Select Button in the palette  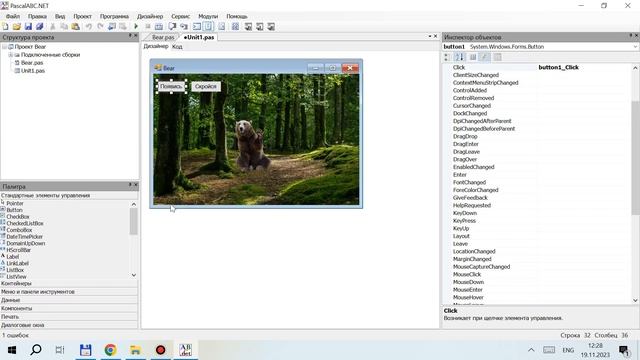[14, 210]
